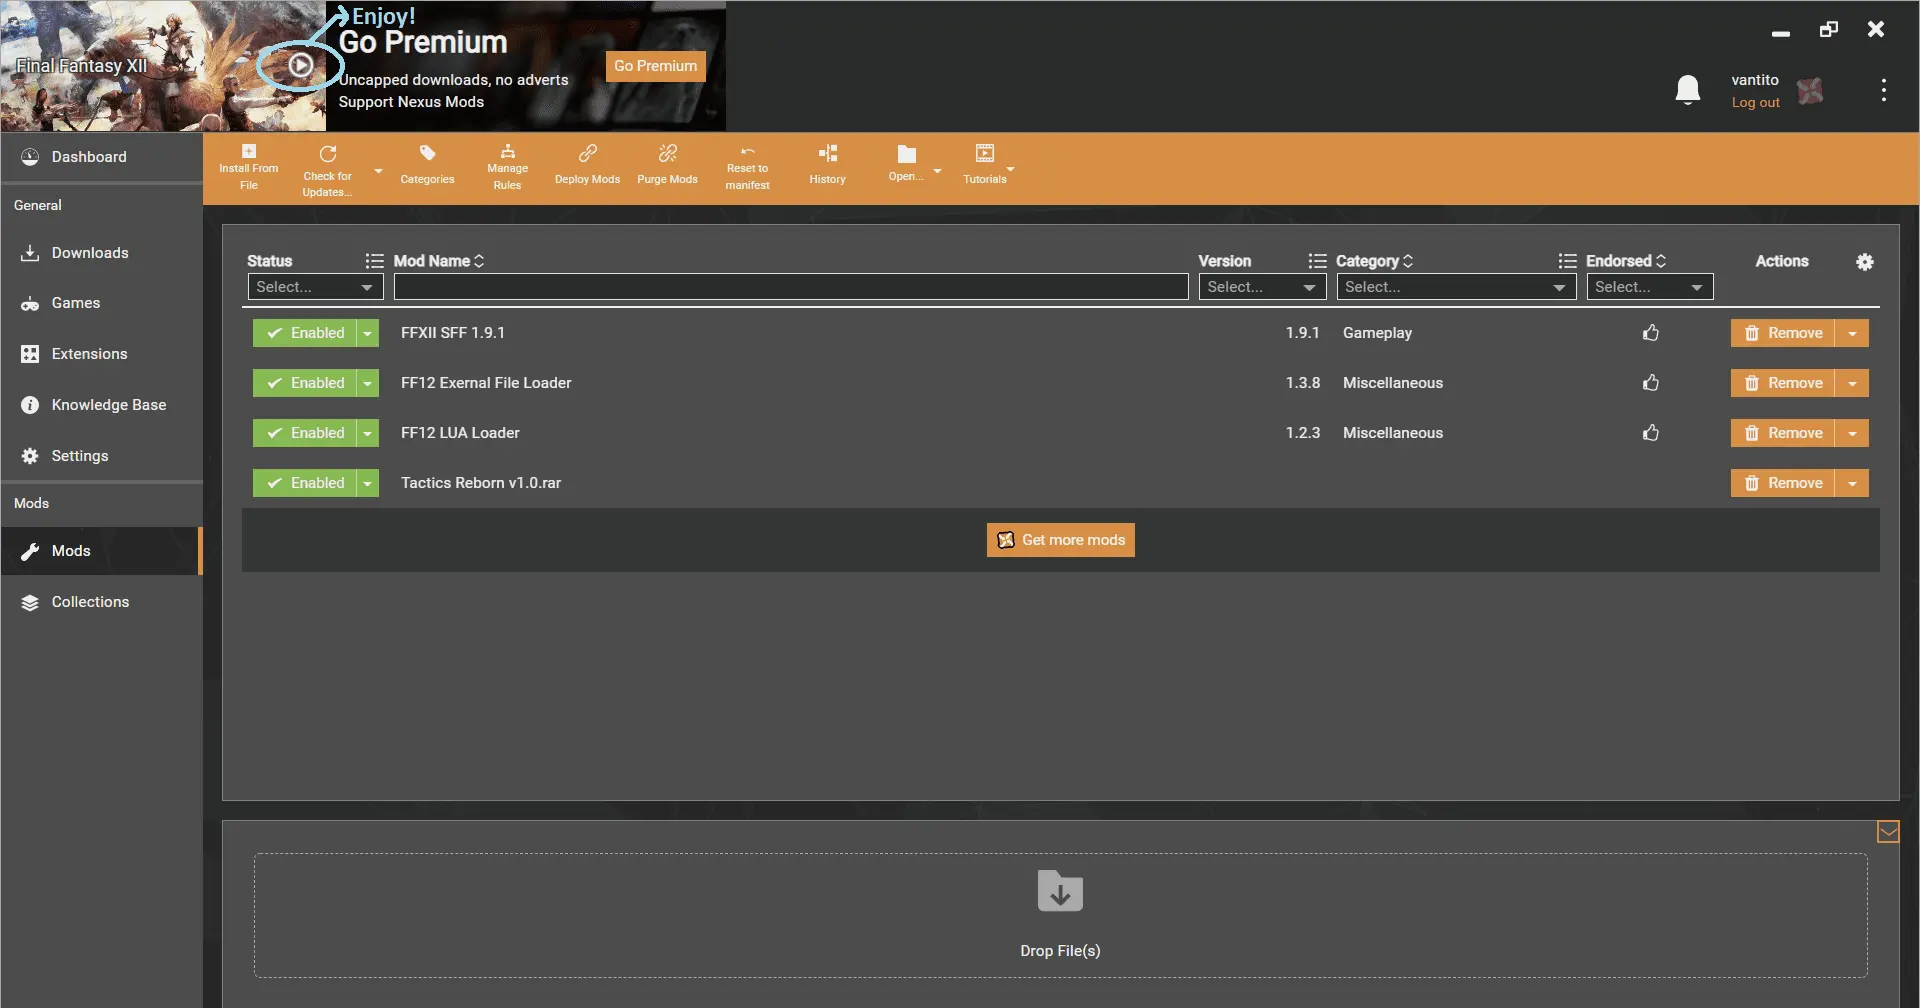Click Miscellaneous category of FF12 LUA Loader
The width and height of the screenshot is (1920, 1008).
(1393, 433)
